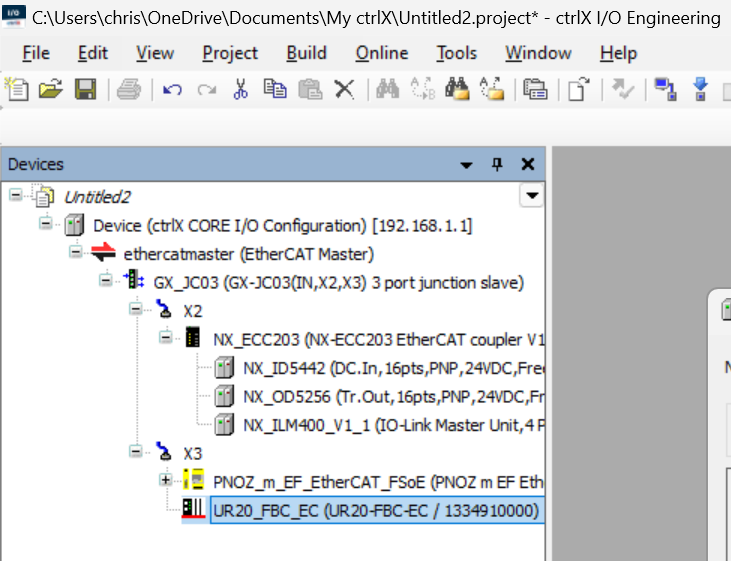Open the Project menu
The height and width of the screenshot is (561, 731).
[x=230, y=53]
